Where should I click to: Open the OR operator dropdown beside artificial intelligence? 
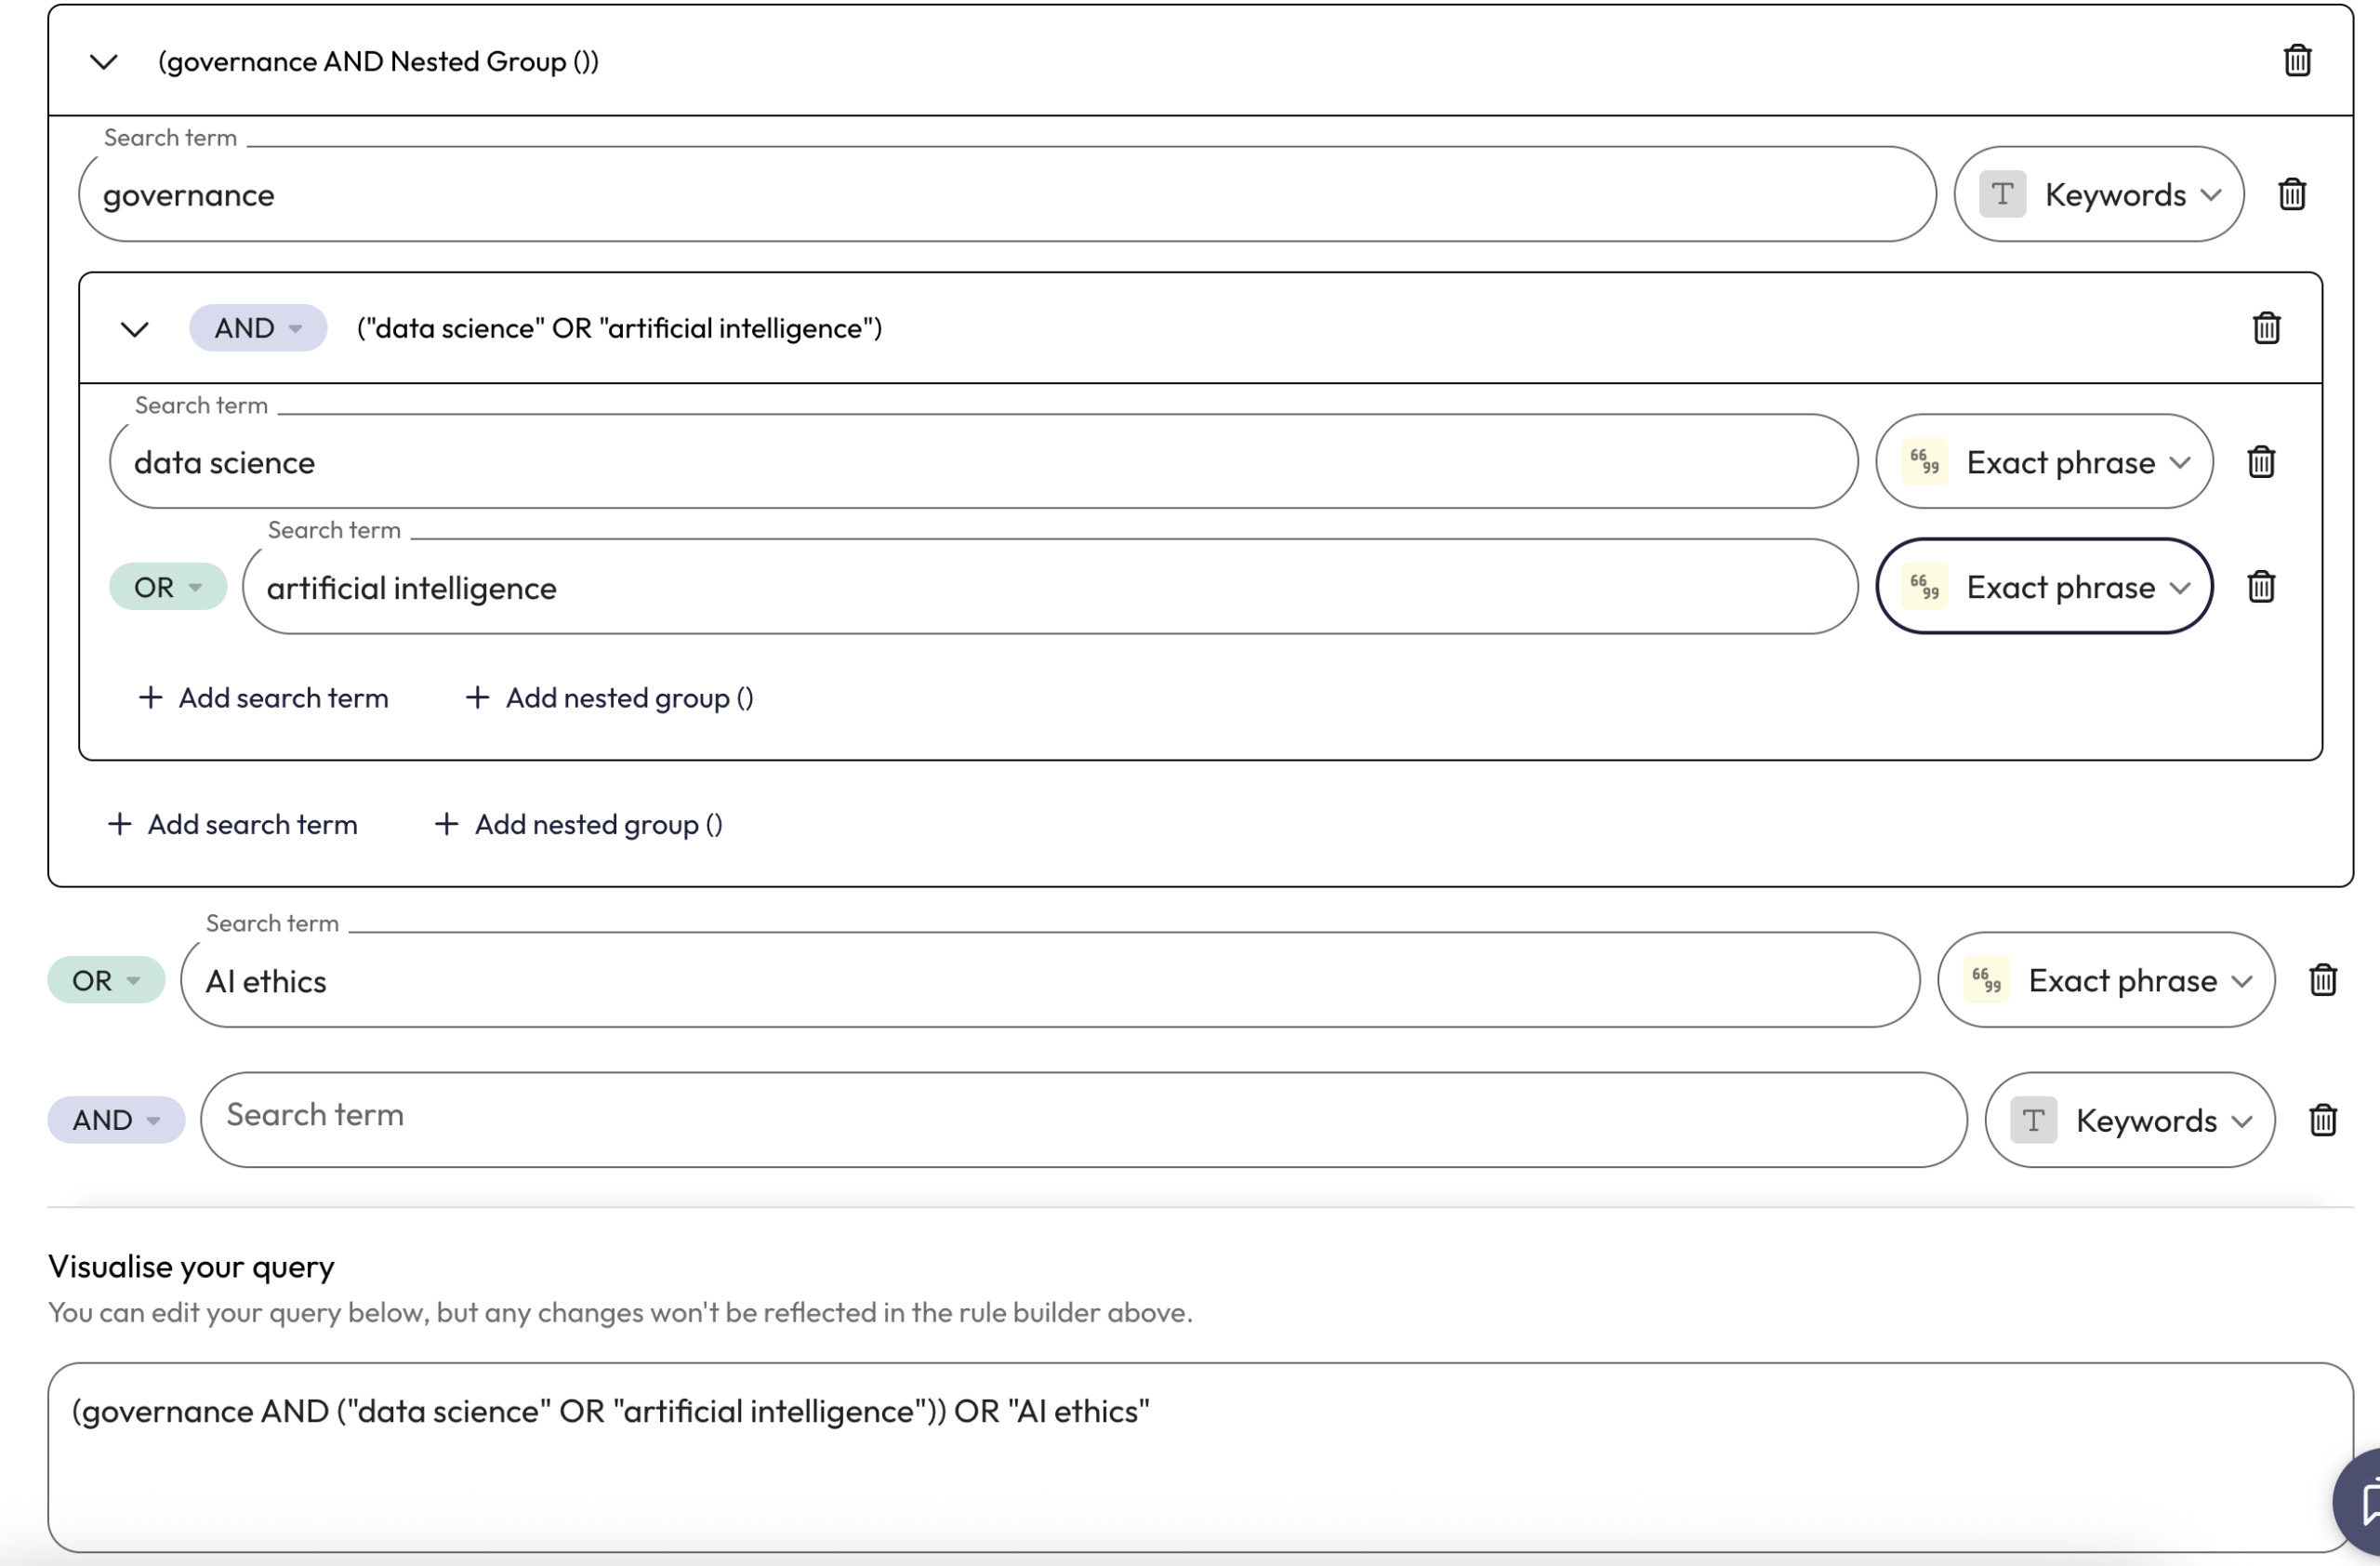(x=166, y=587)
